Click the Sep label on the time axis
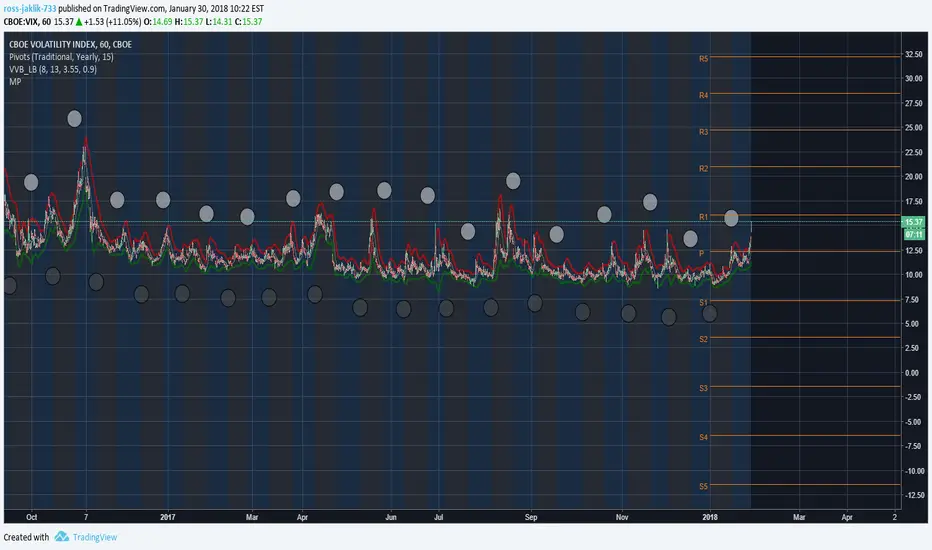 pyautogui.click(x=531, y=517)
